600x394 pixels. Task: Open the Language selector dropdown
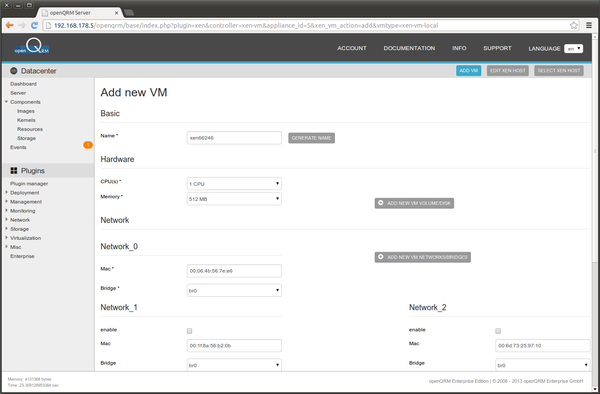tap(573, 49)
